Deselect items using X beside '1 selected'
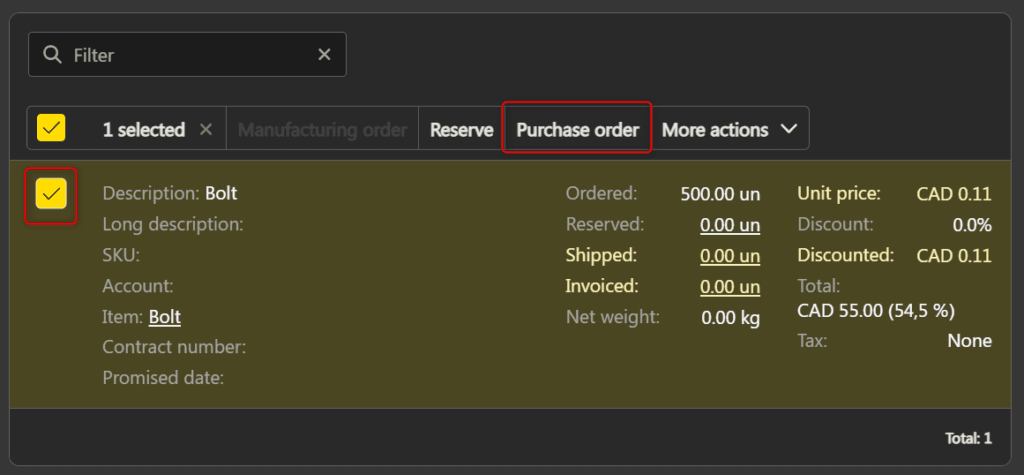 [x=205, y=130]
